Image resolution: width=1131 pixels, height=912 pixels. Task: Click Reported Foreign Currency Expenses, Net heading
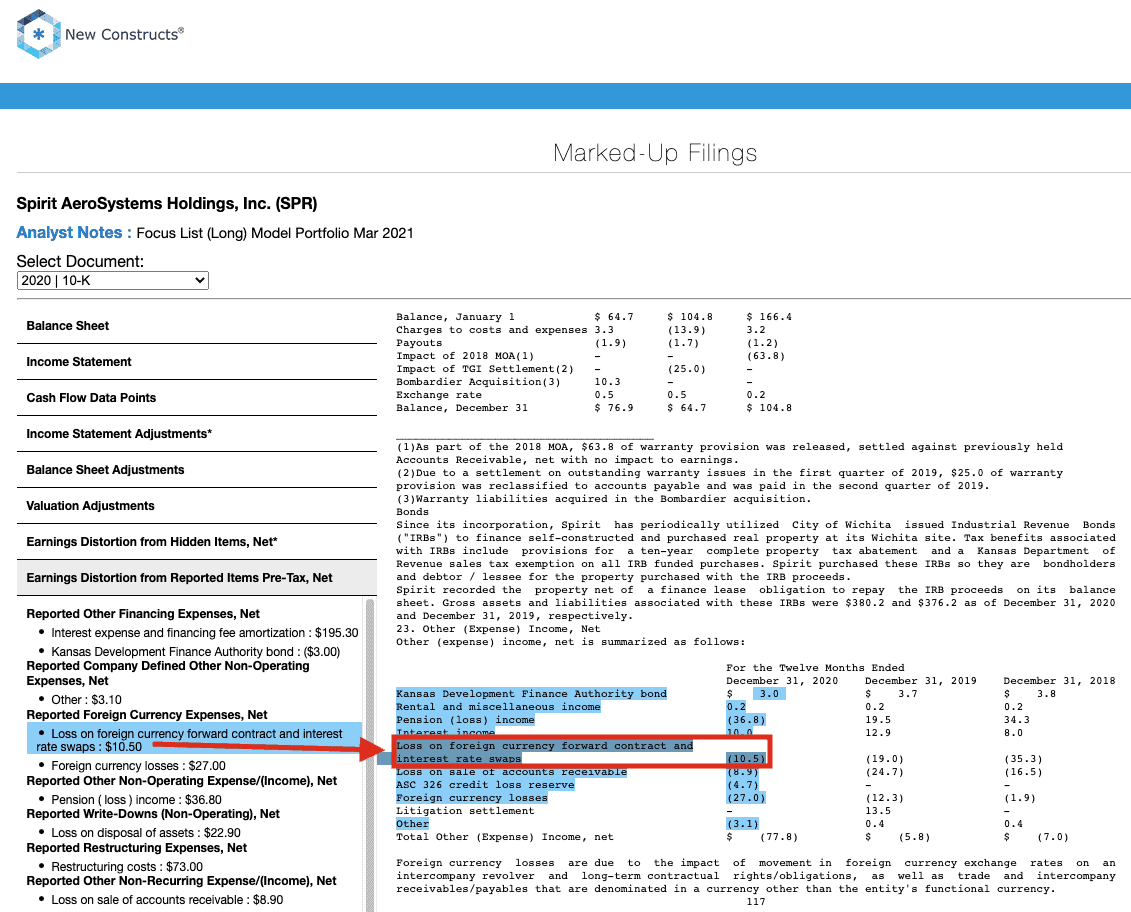[x=147, y=715]
